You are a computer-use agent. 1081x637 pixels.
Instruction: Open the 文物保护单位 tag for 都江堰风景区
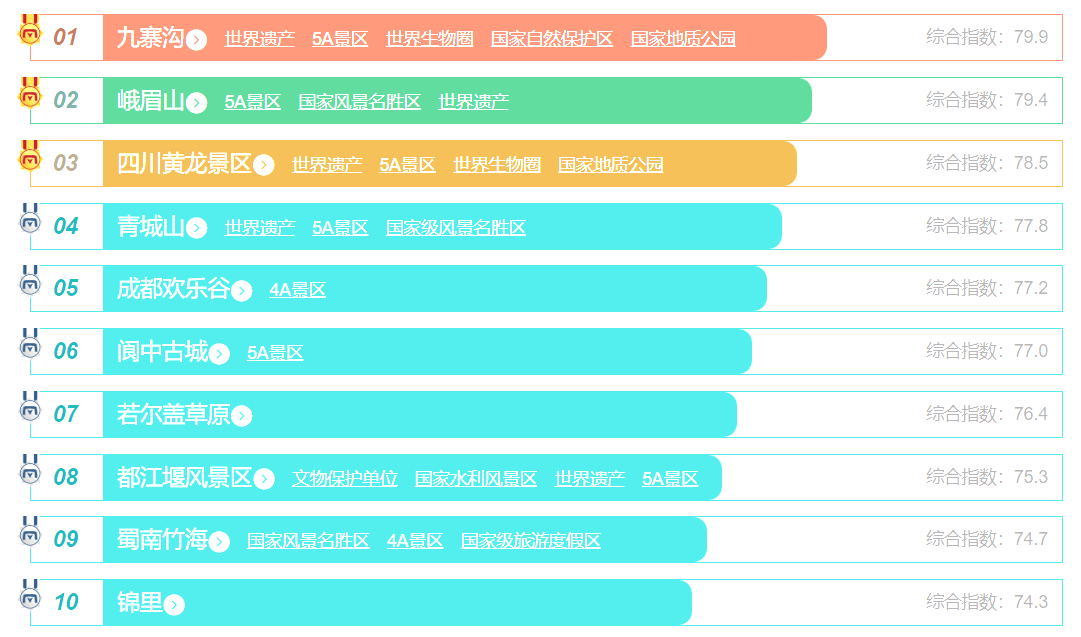pyautogui.click(x=344, y=479)
